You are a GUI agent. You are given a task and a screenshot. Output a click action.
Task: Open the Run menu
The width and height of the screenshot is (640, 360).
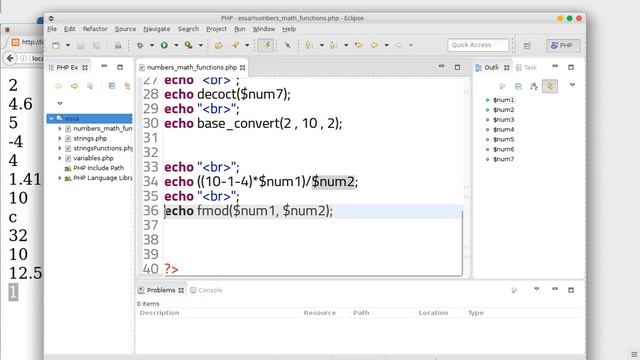(x=240, y=29)
